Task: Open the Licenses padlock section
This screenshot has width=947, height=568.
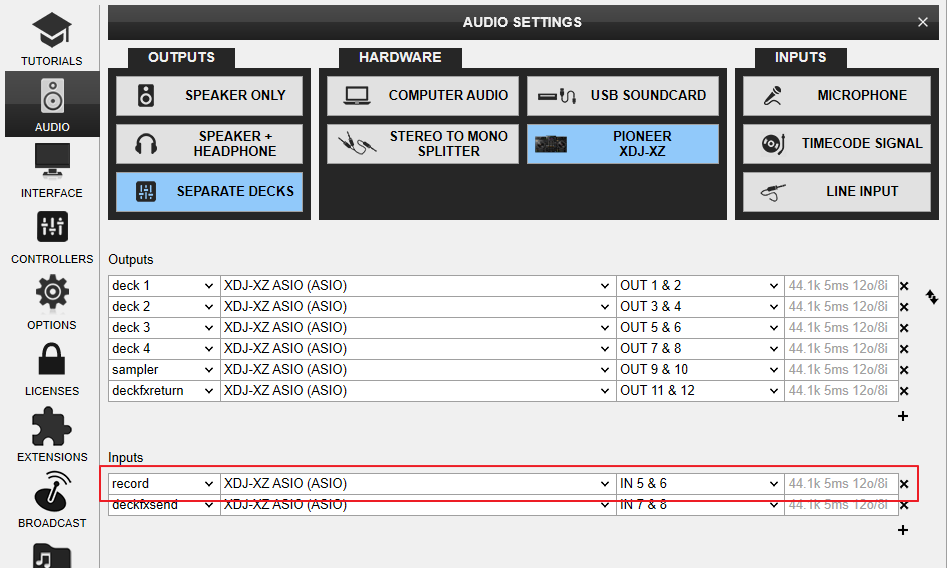Action: (x=51, y=368)
